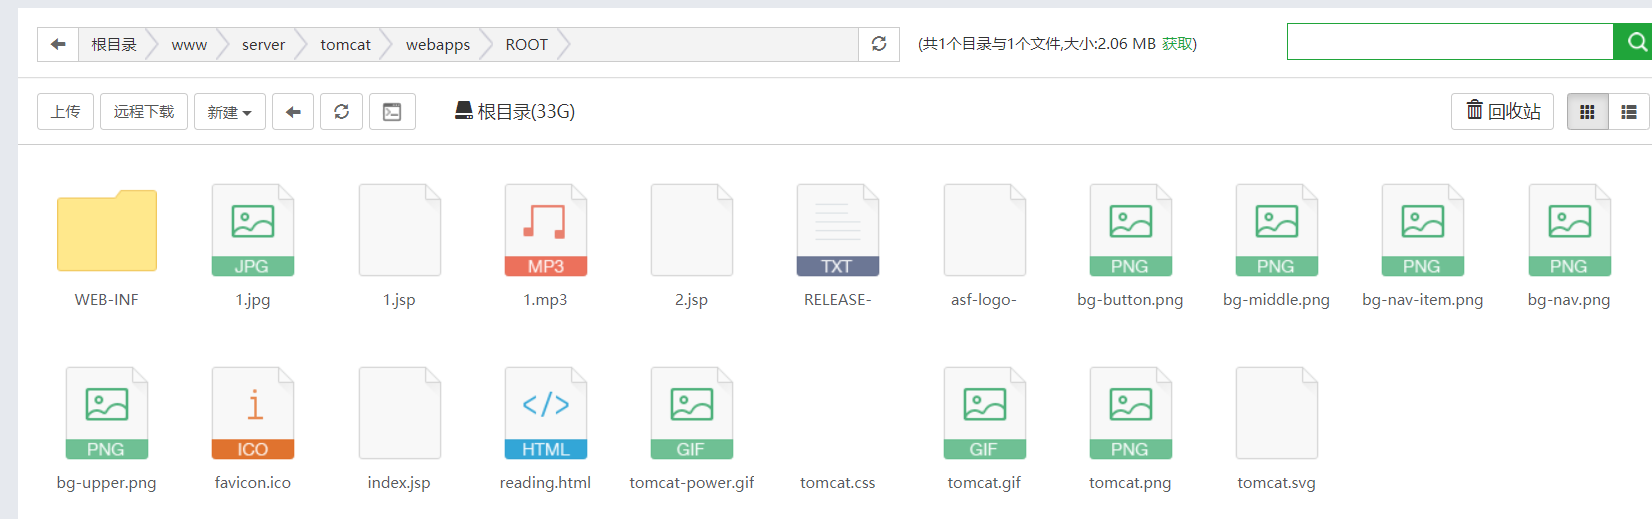Open the terminal icon in toolbar
This screenshot has height=519, width=1652.
[392, 112]
